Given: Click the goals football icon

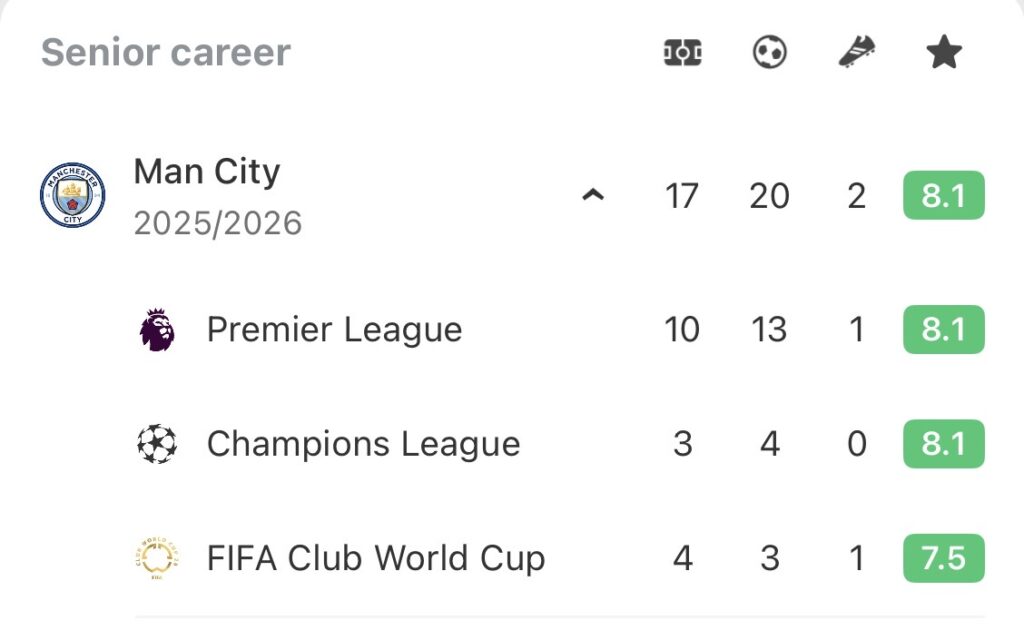Looking at the screenshot, I should 769,52.
